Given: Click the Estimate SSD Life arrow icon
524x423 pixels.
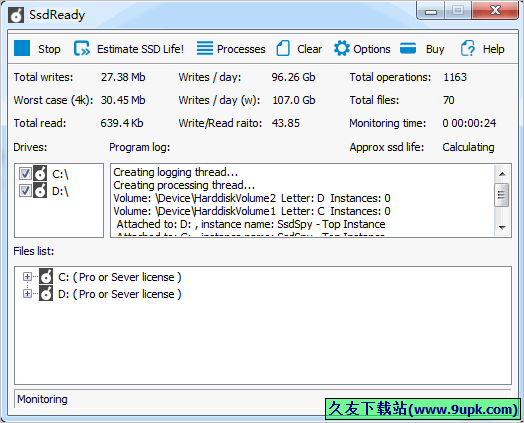Looking at the screenshot, I should pyautogui.click(x=82, y=48).
